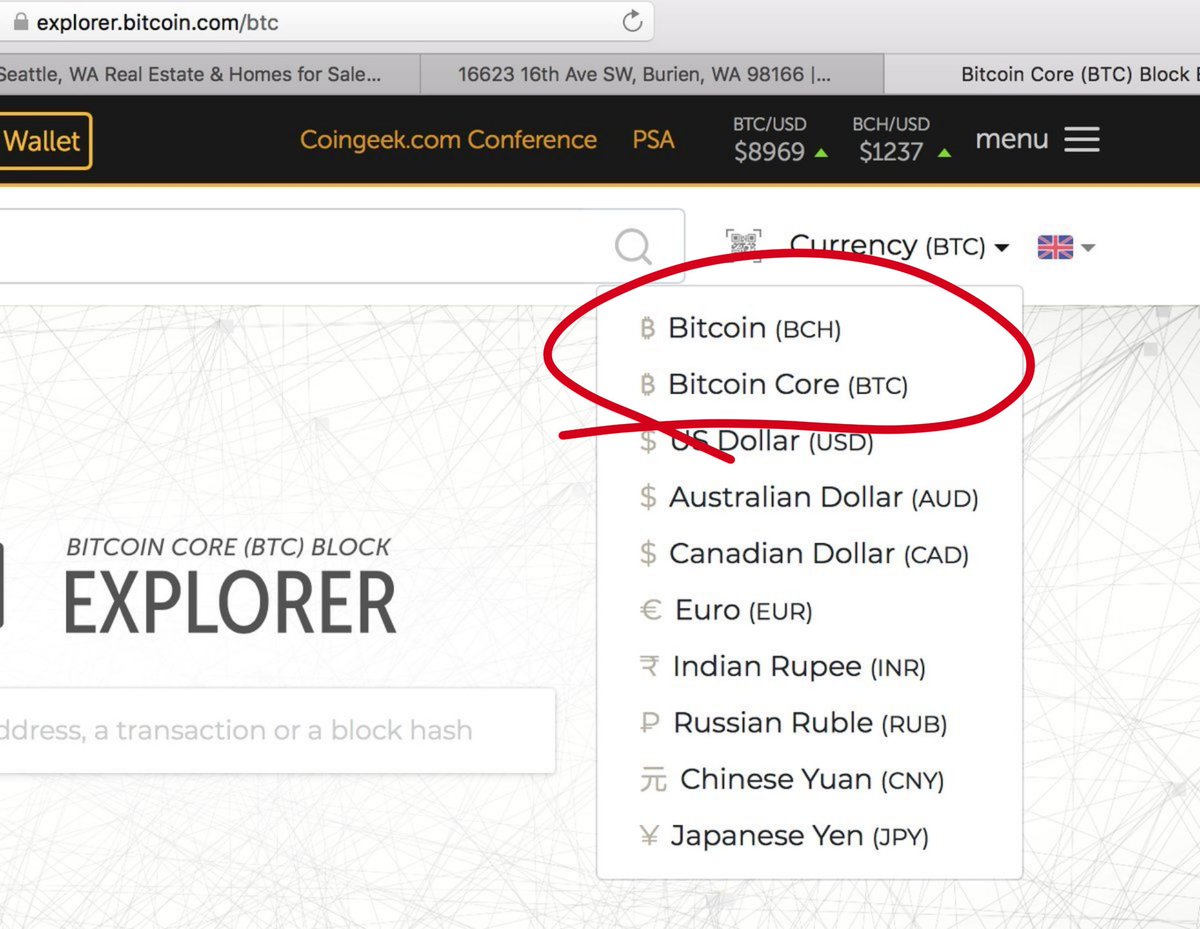Click the reload page icon in address bar

(632, 21)
